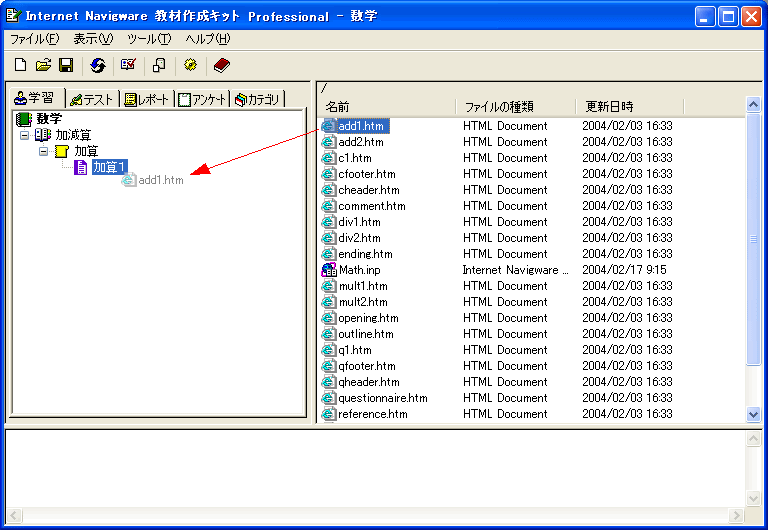Select the 加減算 tree label
768x530 pixels.
pos(73,135)
